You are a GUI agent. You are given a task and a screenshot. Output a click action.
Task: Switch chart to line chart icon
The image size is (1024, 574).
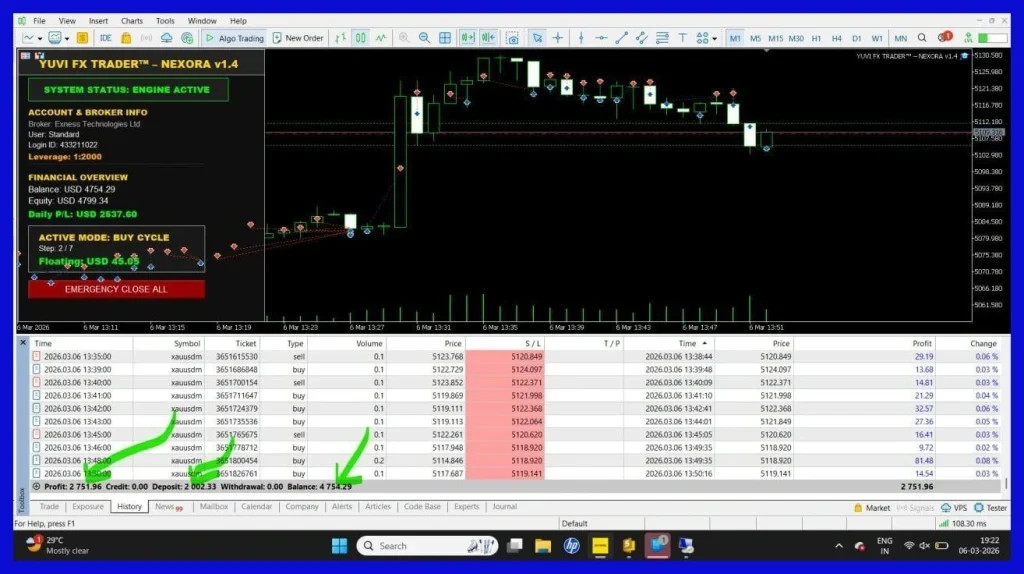[x=381, y=38]
